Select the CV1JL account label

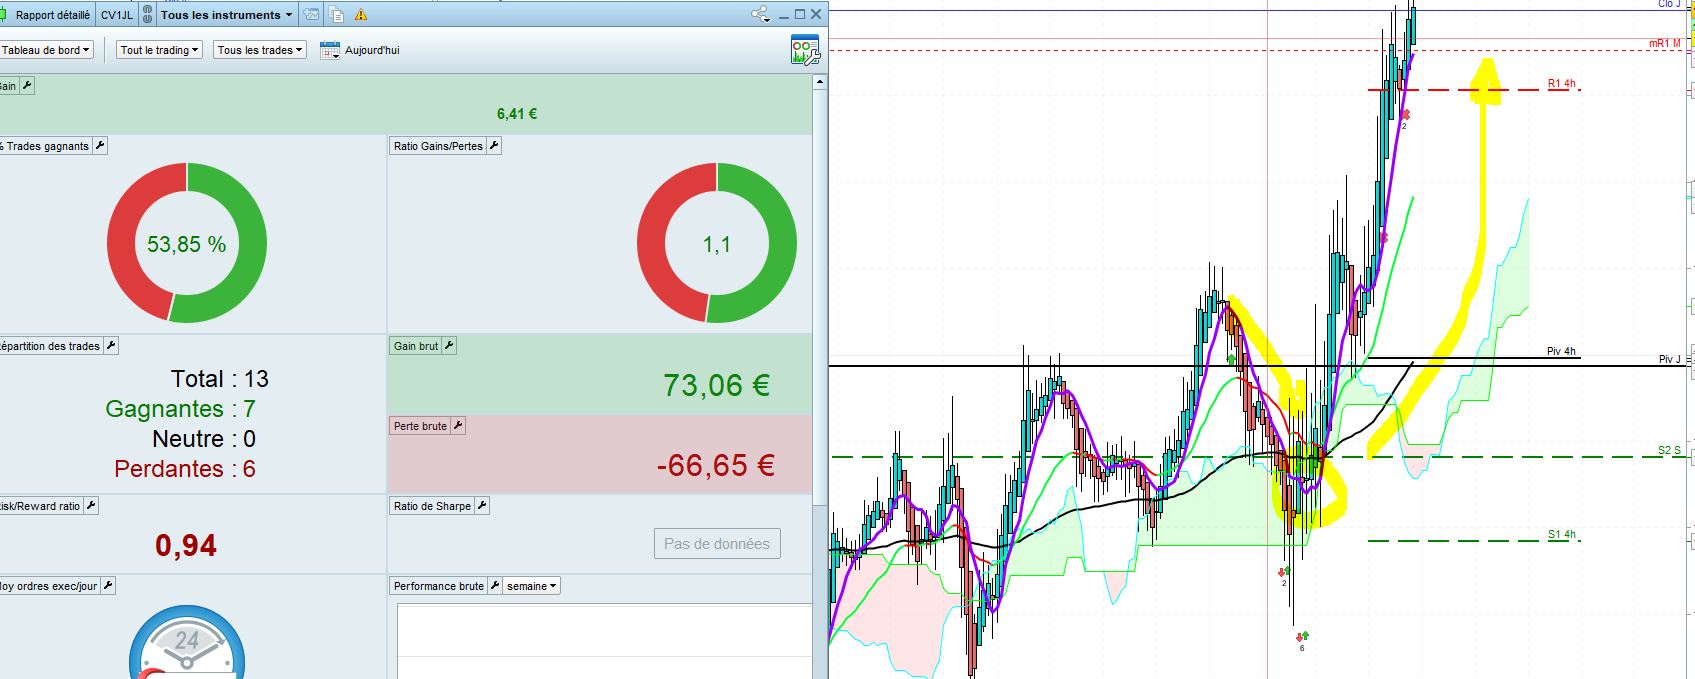[117, 15]
